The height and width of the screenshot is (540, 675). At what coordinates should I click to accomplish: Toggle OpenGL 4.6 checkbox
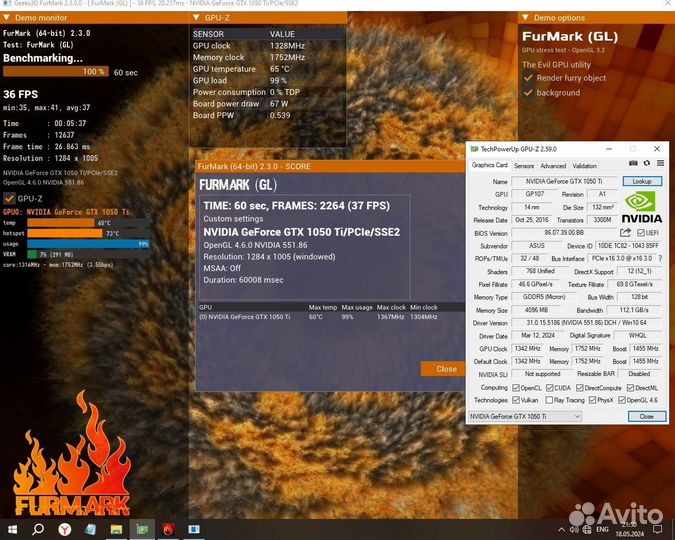622,400
